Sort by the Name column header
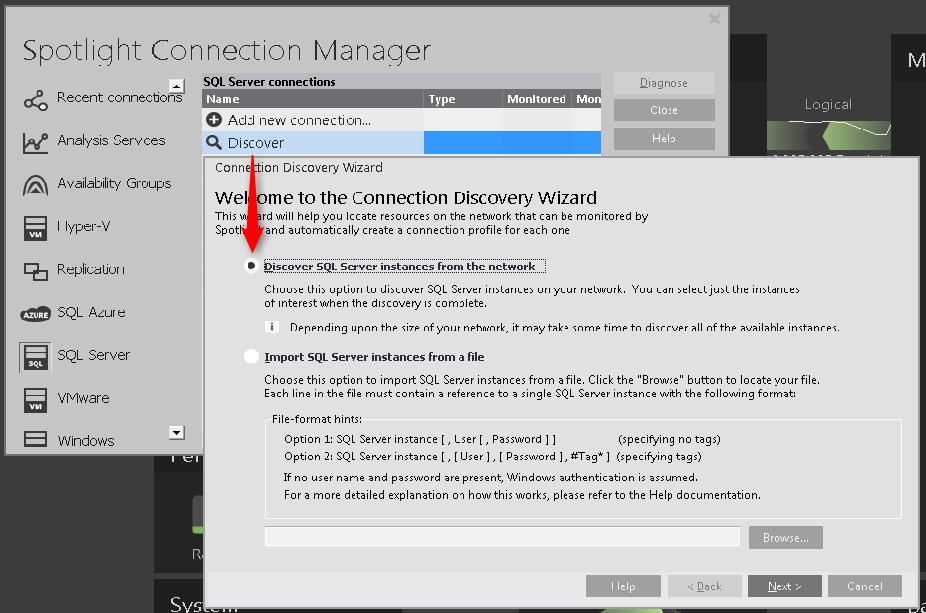Screen dimensions: 926x613 click(311, 99)
